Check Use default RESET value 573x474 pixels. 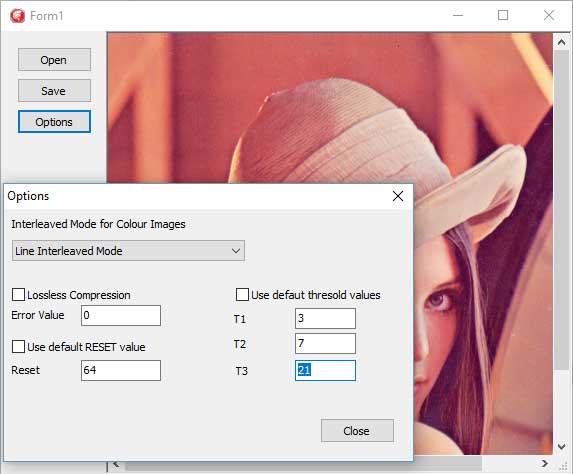click(18, 346)
